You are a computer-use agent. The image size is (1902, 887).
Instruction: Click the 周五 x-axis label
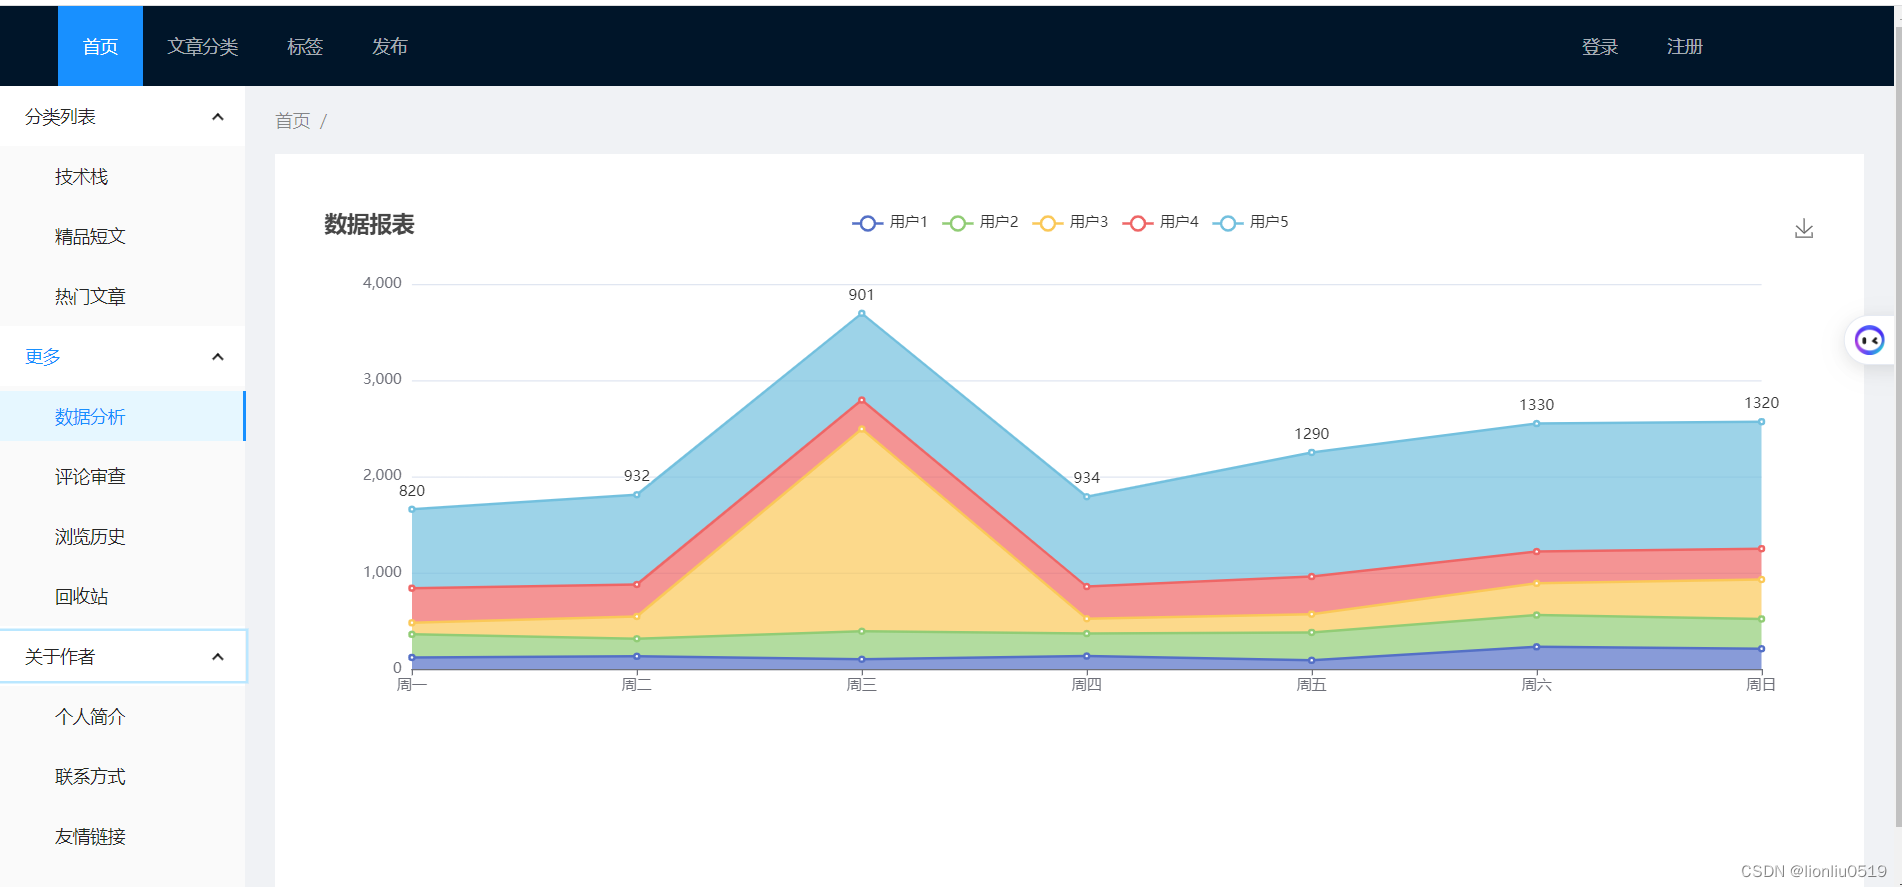pyautogui.click(x=1312, y=685)
